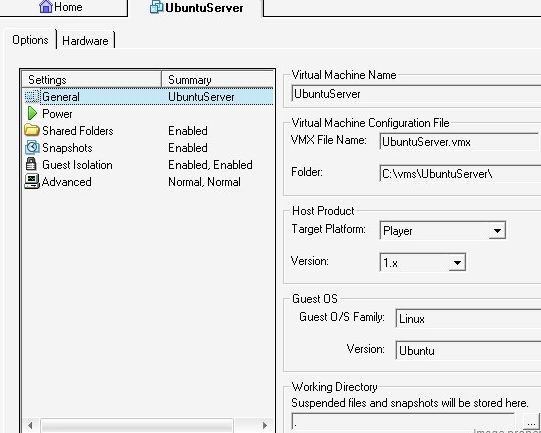Click the Settings column header
The width and height of the screenshot is (541, 433).
pos(91,80)
